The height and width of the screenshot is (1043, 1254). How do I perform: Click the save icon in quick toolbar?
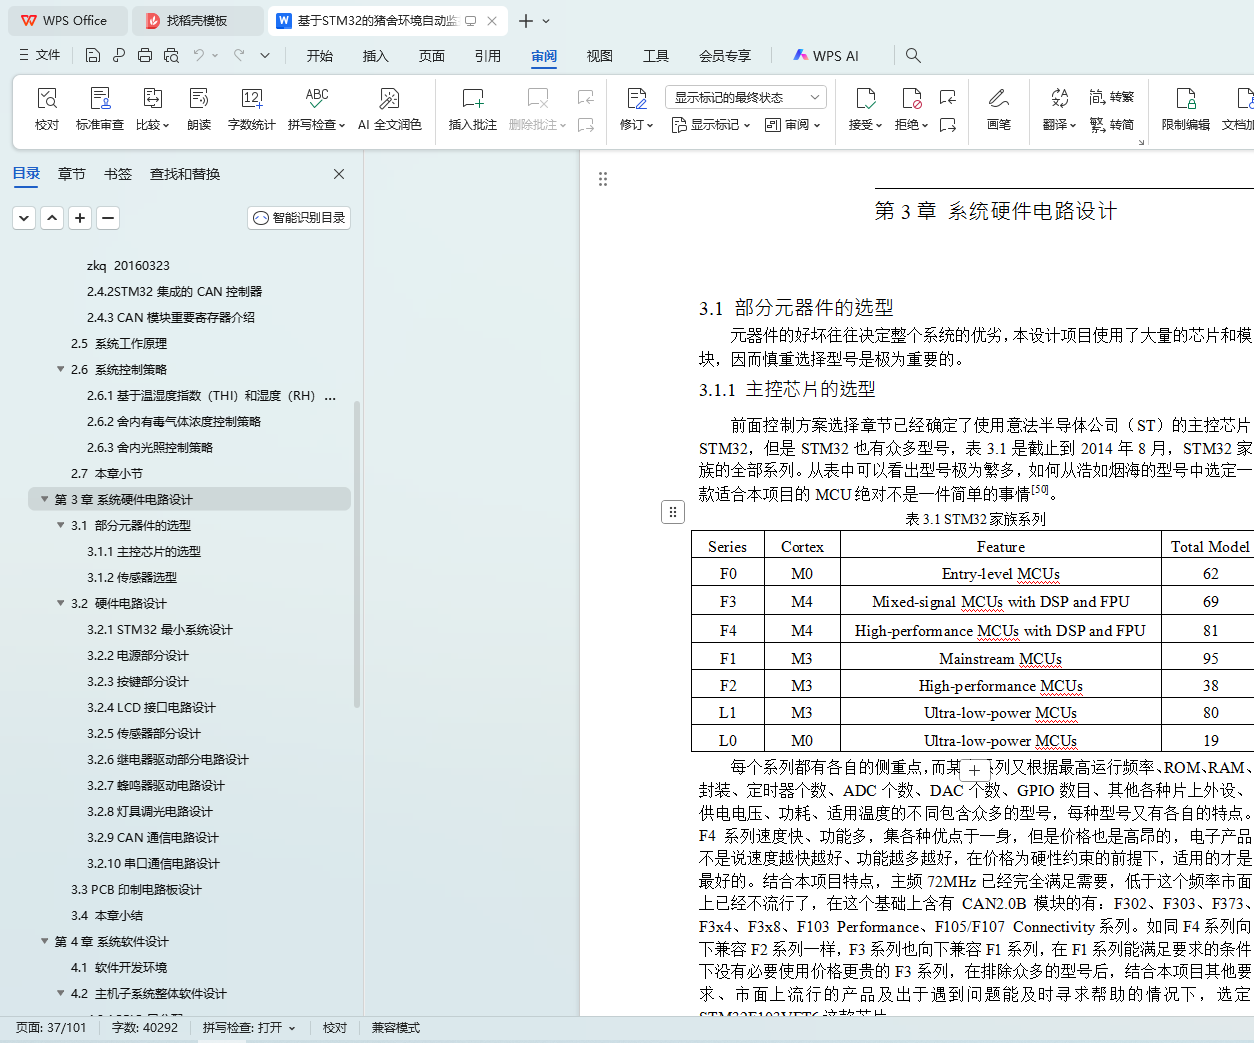pyautogui.click(x=93, y=55)
